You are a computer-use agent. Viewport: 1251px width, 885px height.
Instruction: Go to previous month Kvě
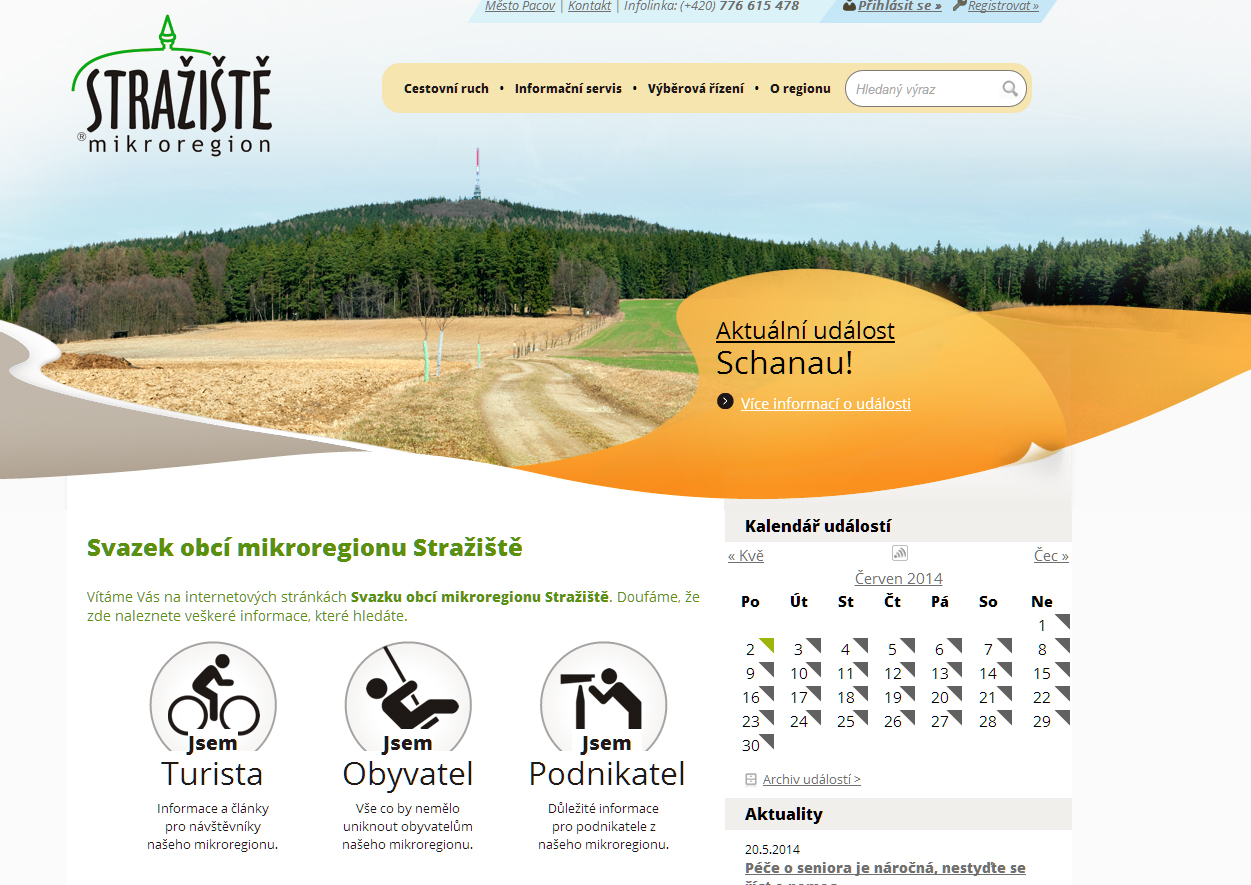[x=745, y=556]
